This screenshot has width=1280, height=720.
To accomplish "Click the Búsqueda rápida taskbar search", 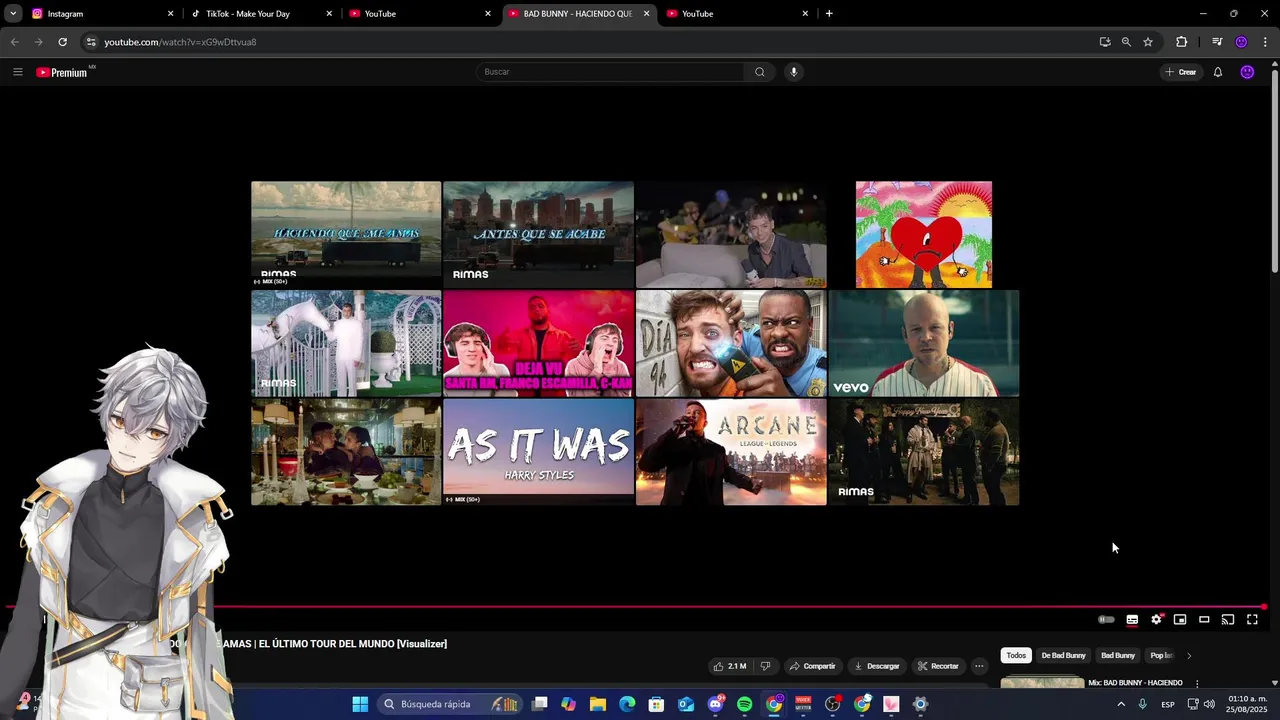I will 450,704.
